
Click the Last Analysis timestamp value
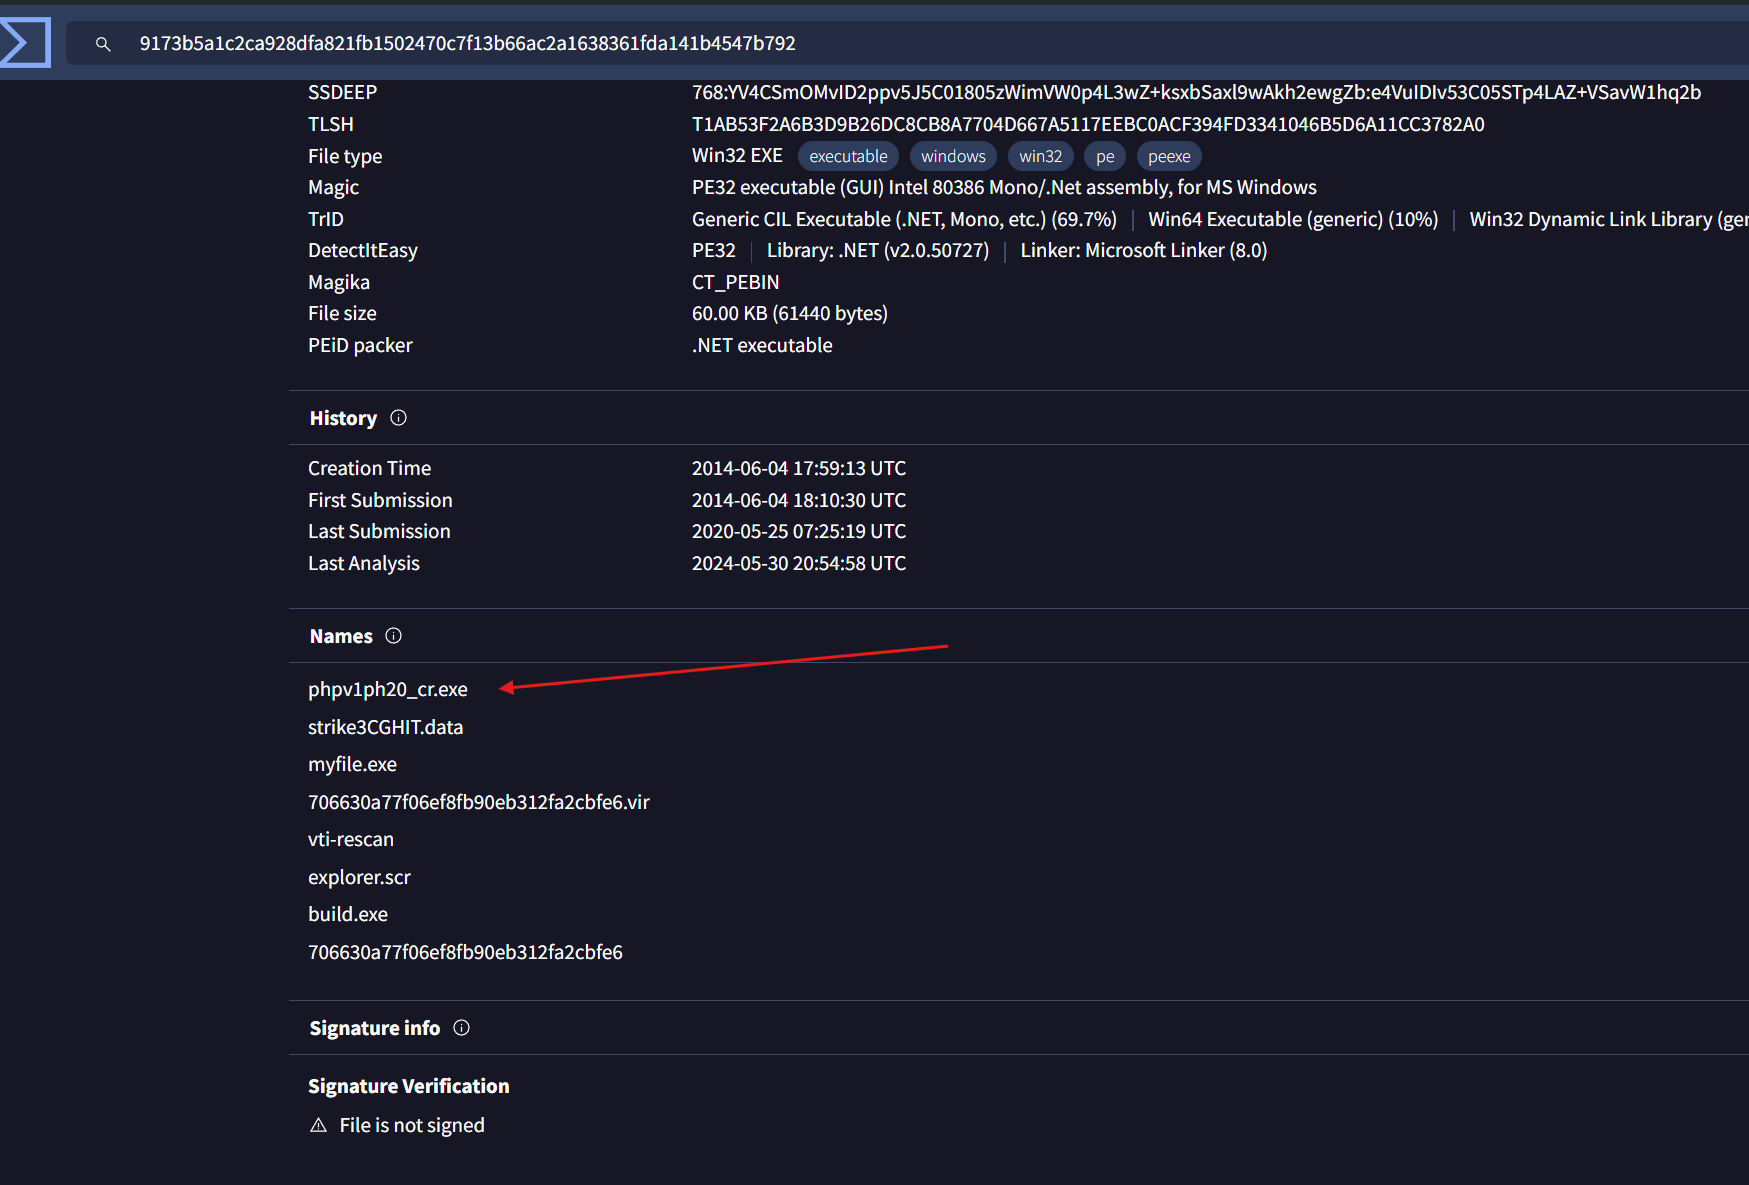(x=799, y=563)
